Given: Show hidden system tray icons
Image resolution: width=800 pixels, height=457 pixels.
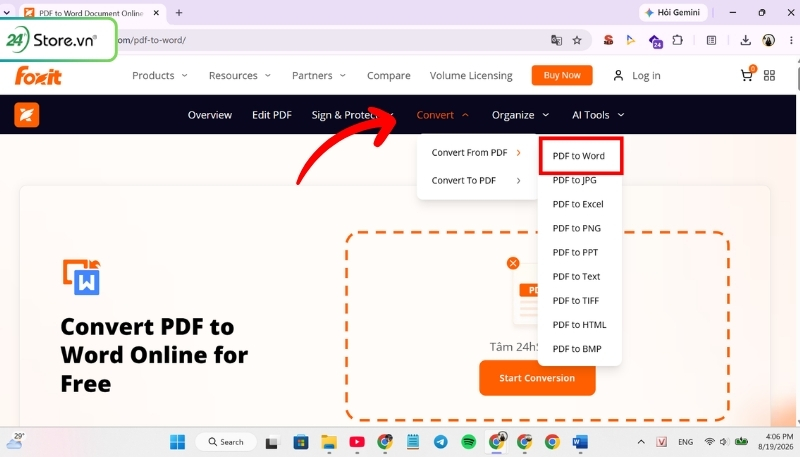Looking at the screenshot, I should click(641, 442).
